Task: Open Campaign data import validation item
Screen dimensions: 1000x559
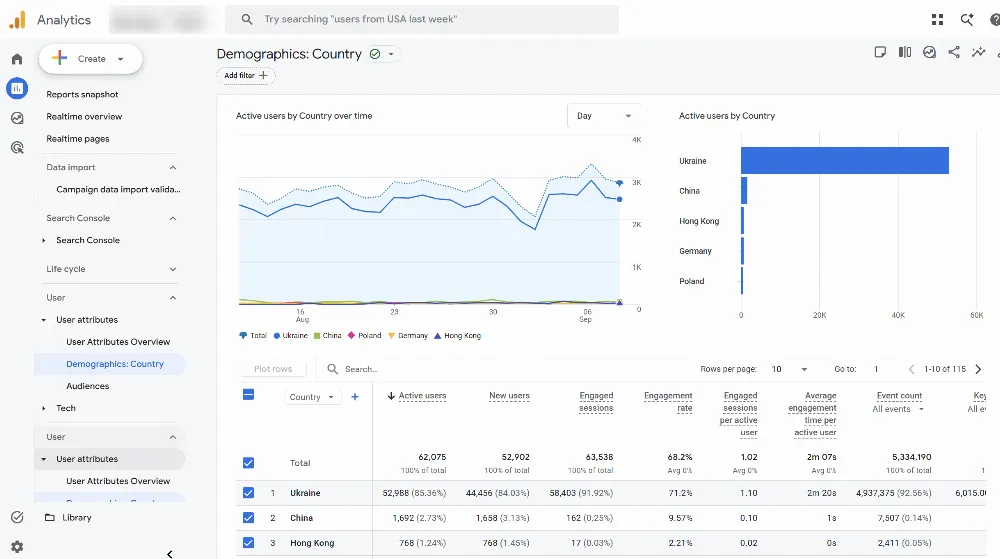Action: tap(118, 189)
